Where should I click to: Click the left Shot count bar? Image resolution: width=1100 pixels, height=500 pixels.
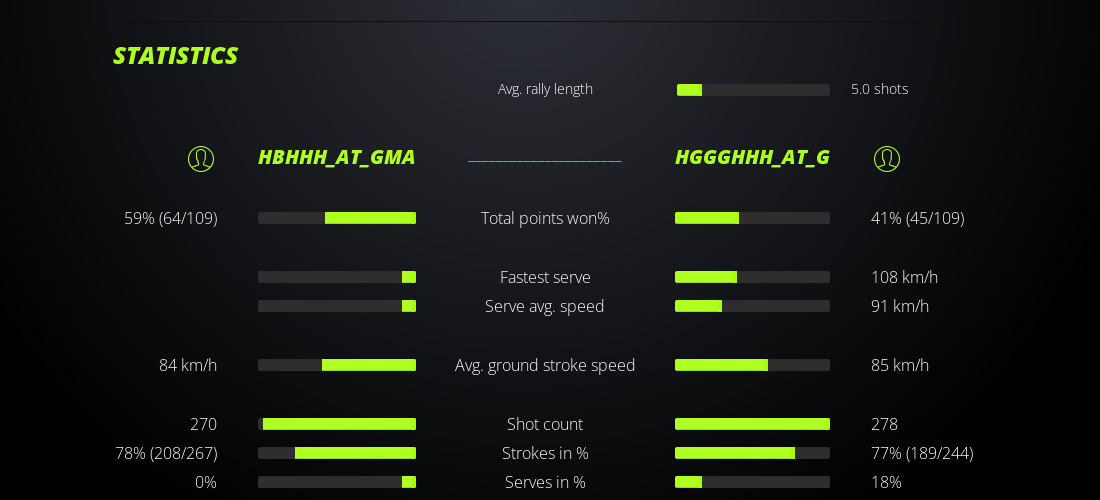(337, 424)
